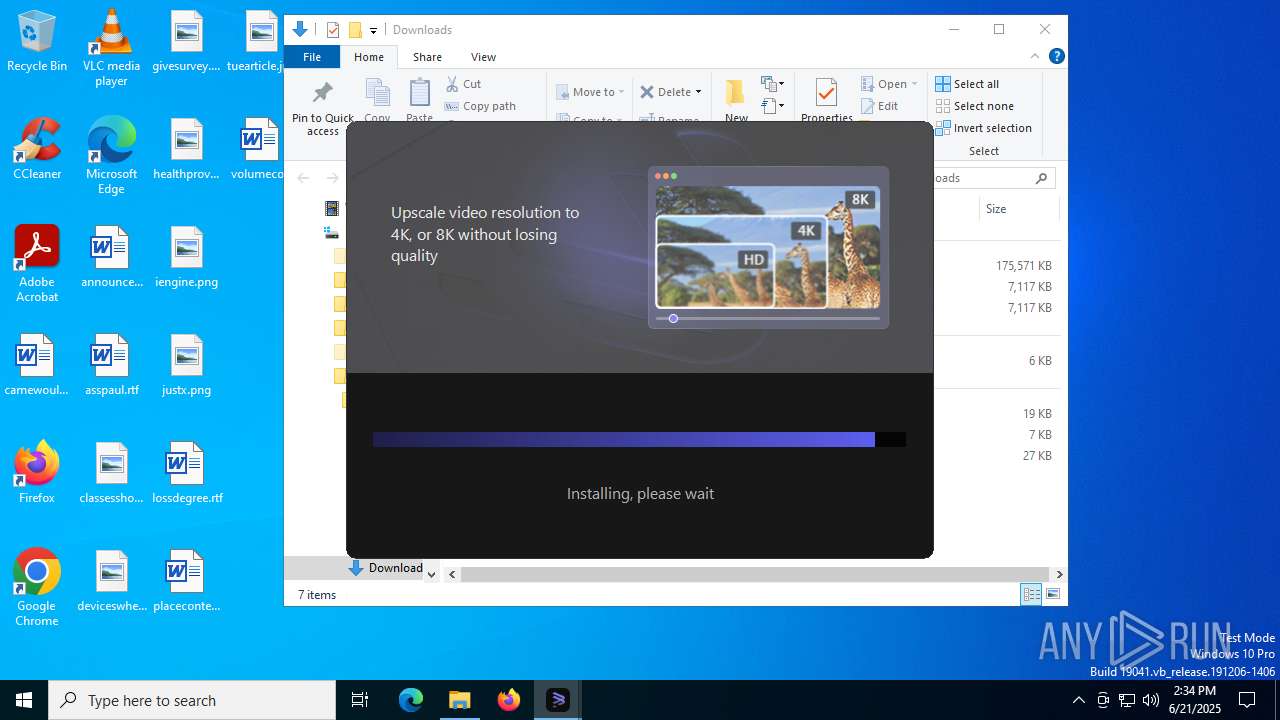Open the Recycle Bin desktop icon
Viewport: 1280px width, 720px height.
(x=37, y=41)
